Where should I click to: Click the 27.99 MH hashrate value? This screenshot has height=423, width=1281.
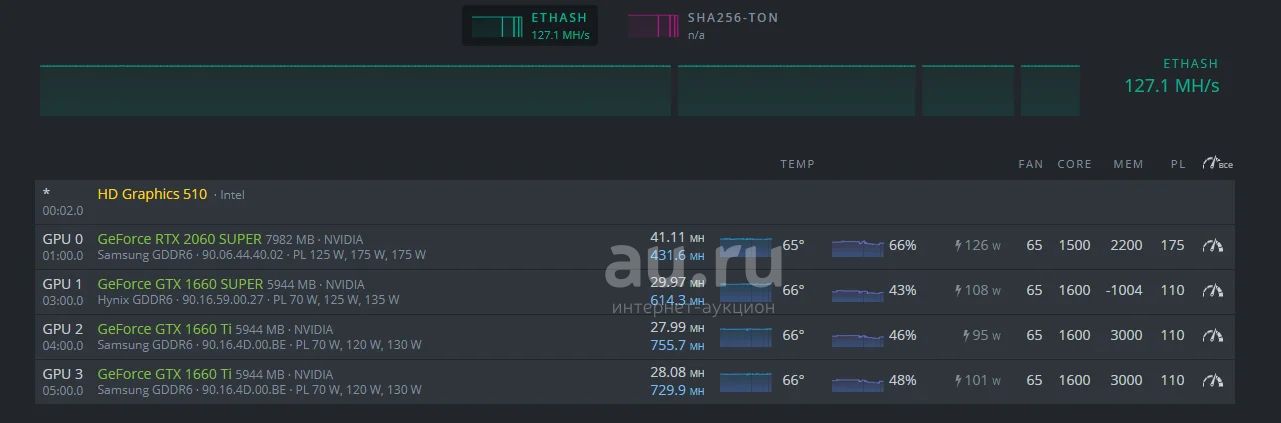[x=677, y=327]
